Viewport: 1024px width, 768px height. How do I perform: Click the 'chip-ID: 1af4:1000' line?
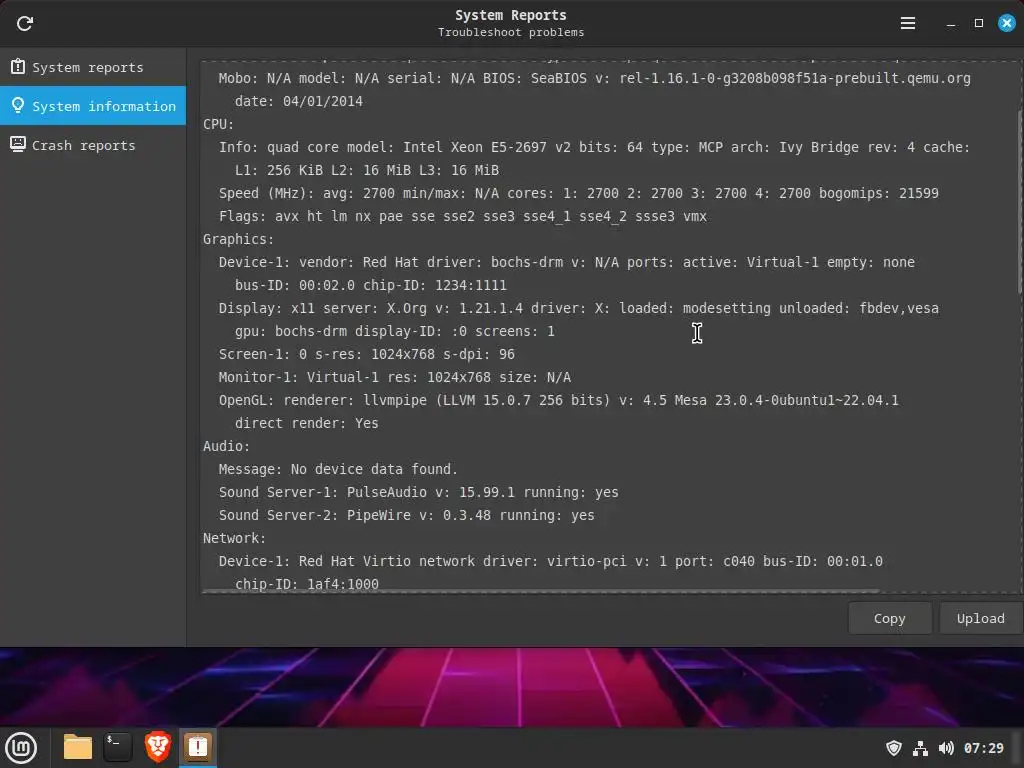click(x=307, y=584)
